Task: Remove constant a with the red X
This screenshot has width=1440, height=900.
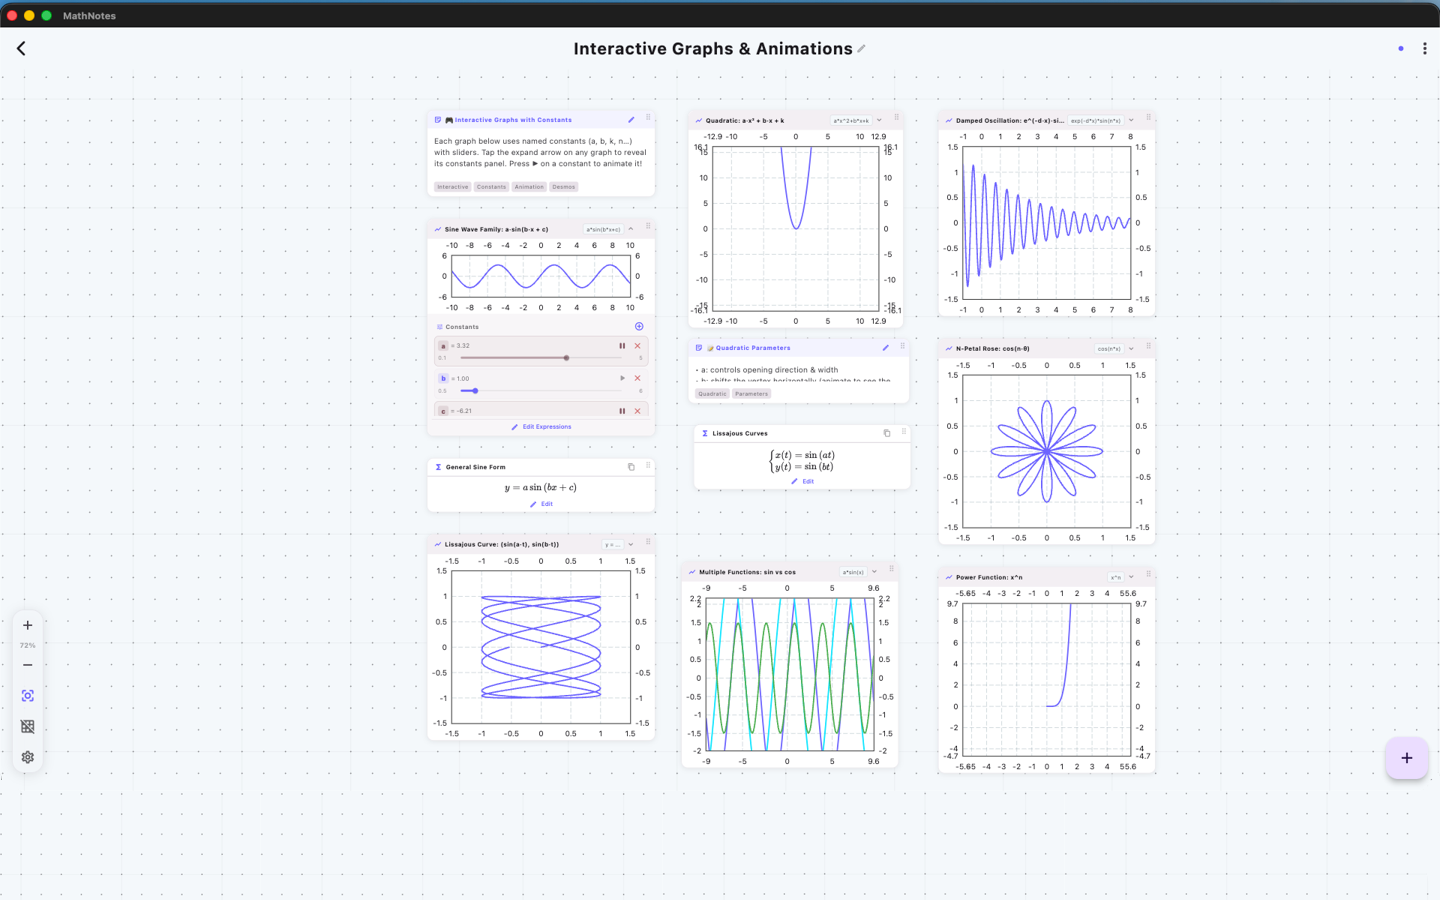Action: pyautogui.click(x=637, y=346)
